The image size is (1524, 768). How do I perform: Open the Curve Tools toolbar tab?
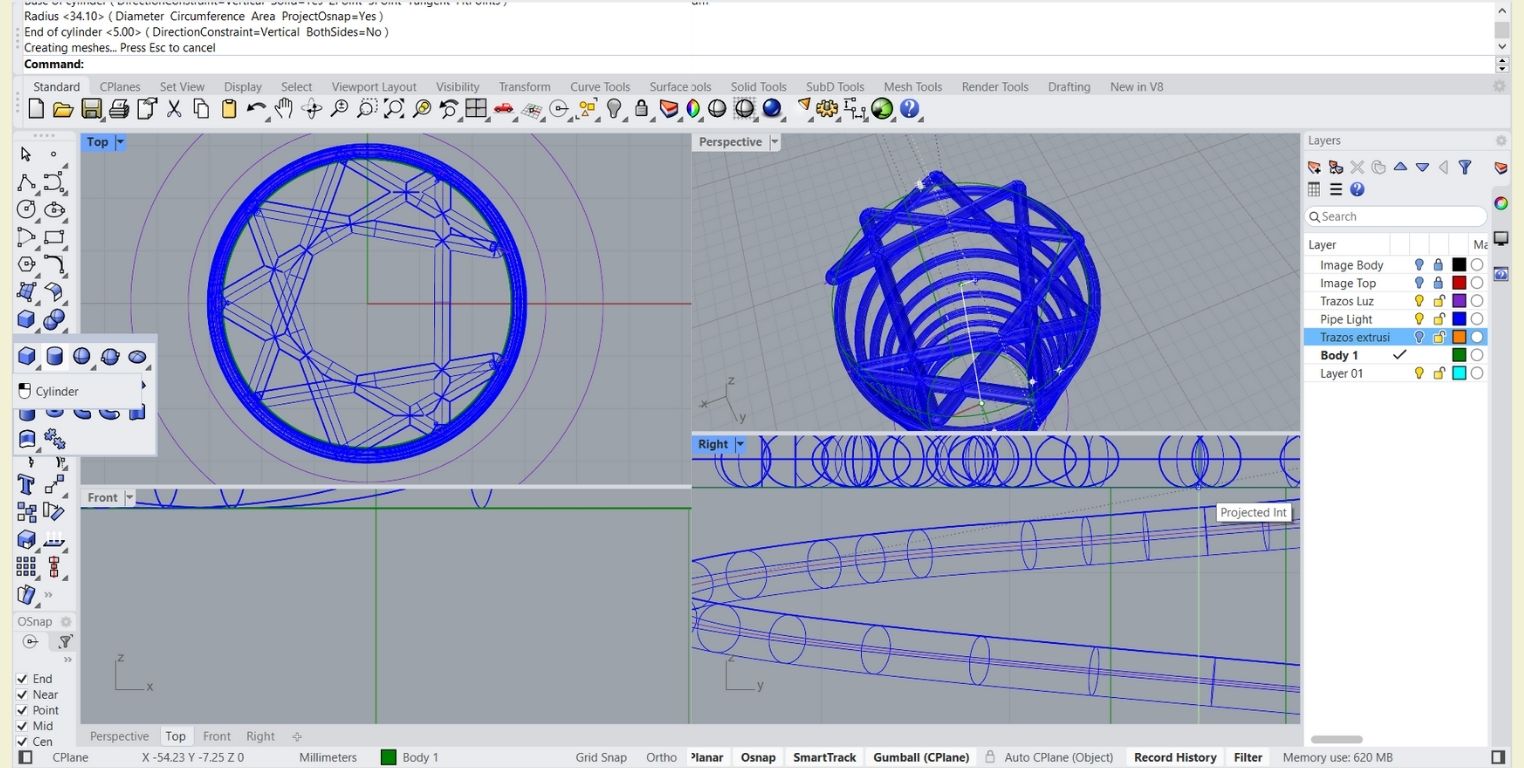600,87
